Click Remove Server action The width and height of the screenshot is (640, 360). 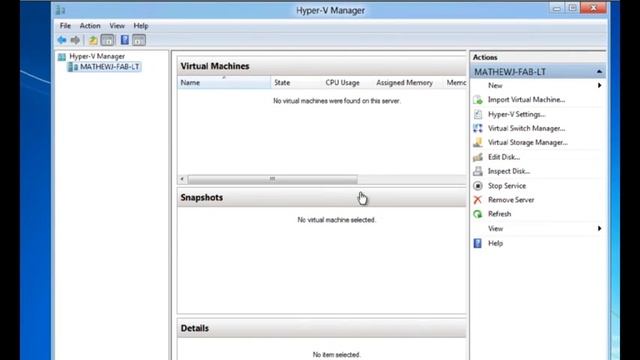pyautogui.click(x=511, y=200)
